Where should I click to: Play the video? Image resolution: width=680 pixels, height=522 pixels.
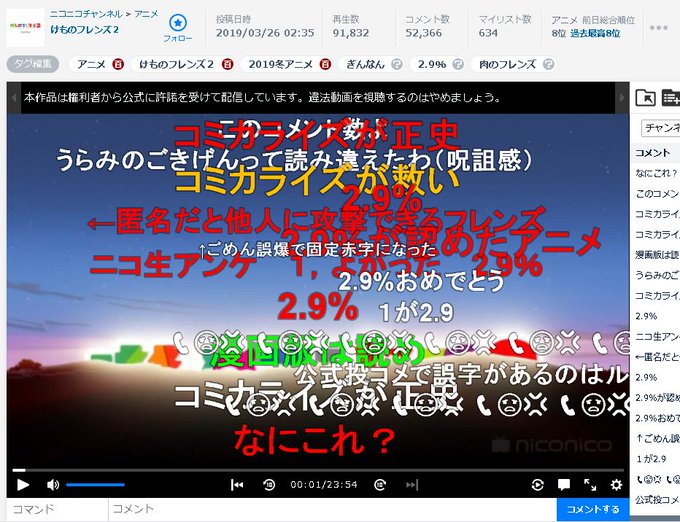tap(23, 485)
